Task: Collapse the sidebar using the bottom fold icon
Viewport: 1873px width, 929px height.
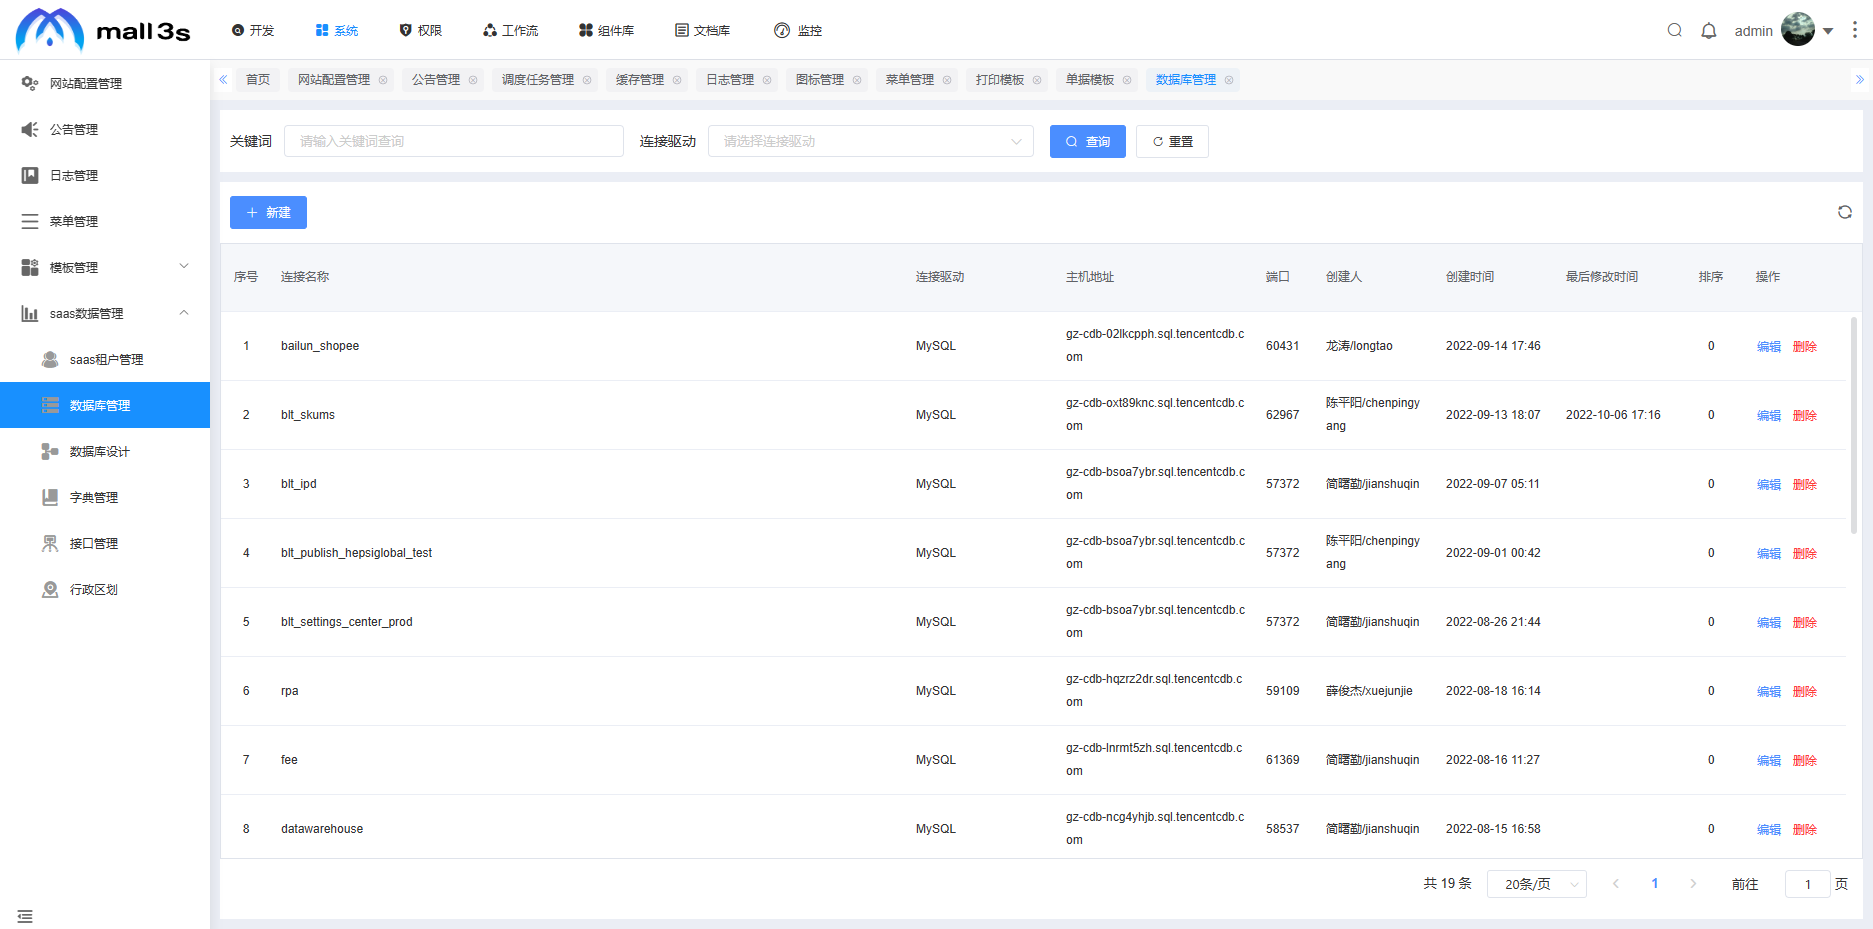Action: click(x=25, y=916)
